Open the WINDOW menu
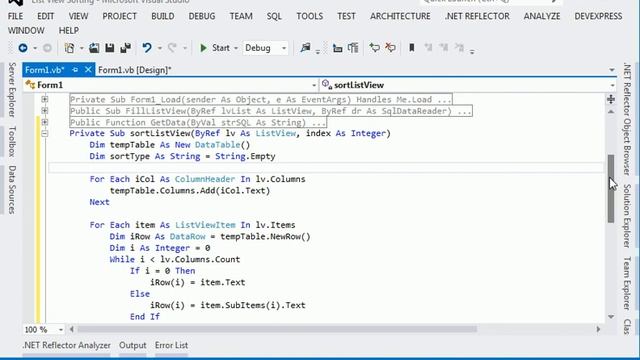640x360 pixels. tap(26, 31)
